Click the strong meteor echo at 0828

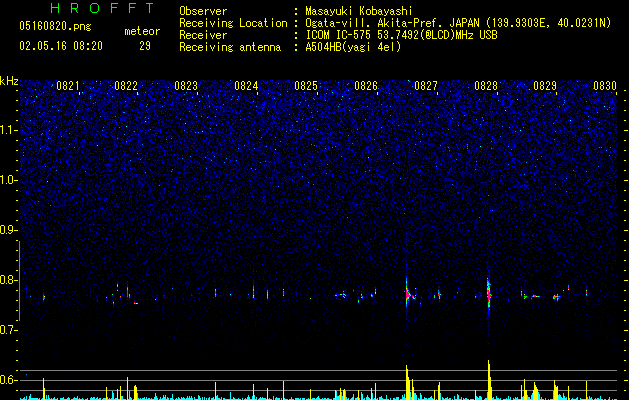point(489,293)
